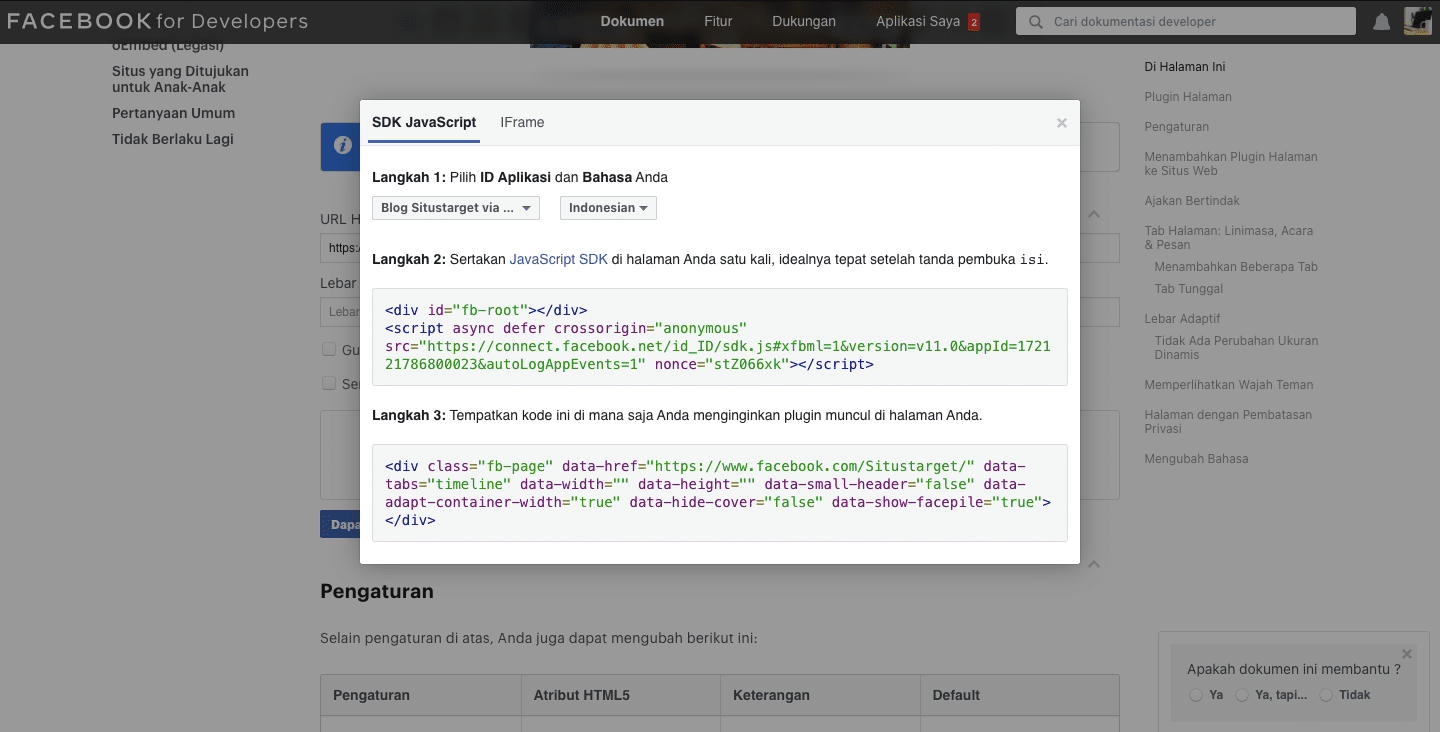The image size is (1440, 732).
Task: Jump to Menambahkan Plugin Halaman ke Situs Web
Action: click(1231, 164)
